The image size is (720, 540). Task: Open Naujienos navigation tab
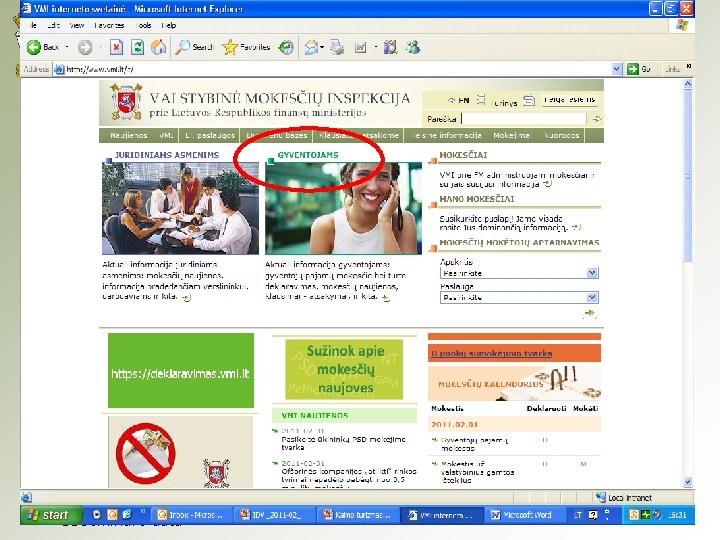point(129,135)
